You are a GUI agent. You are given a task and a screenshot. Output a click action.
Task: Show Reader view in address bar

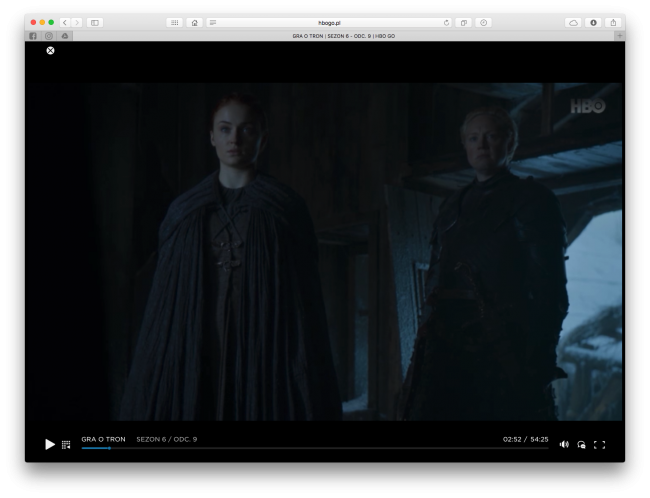pyautogui.click(x=213, y=22)
